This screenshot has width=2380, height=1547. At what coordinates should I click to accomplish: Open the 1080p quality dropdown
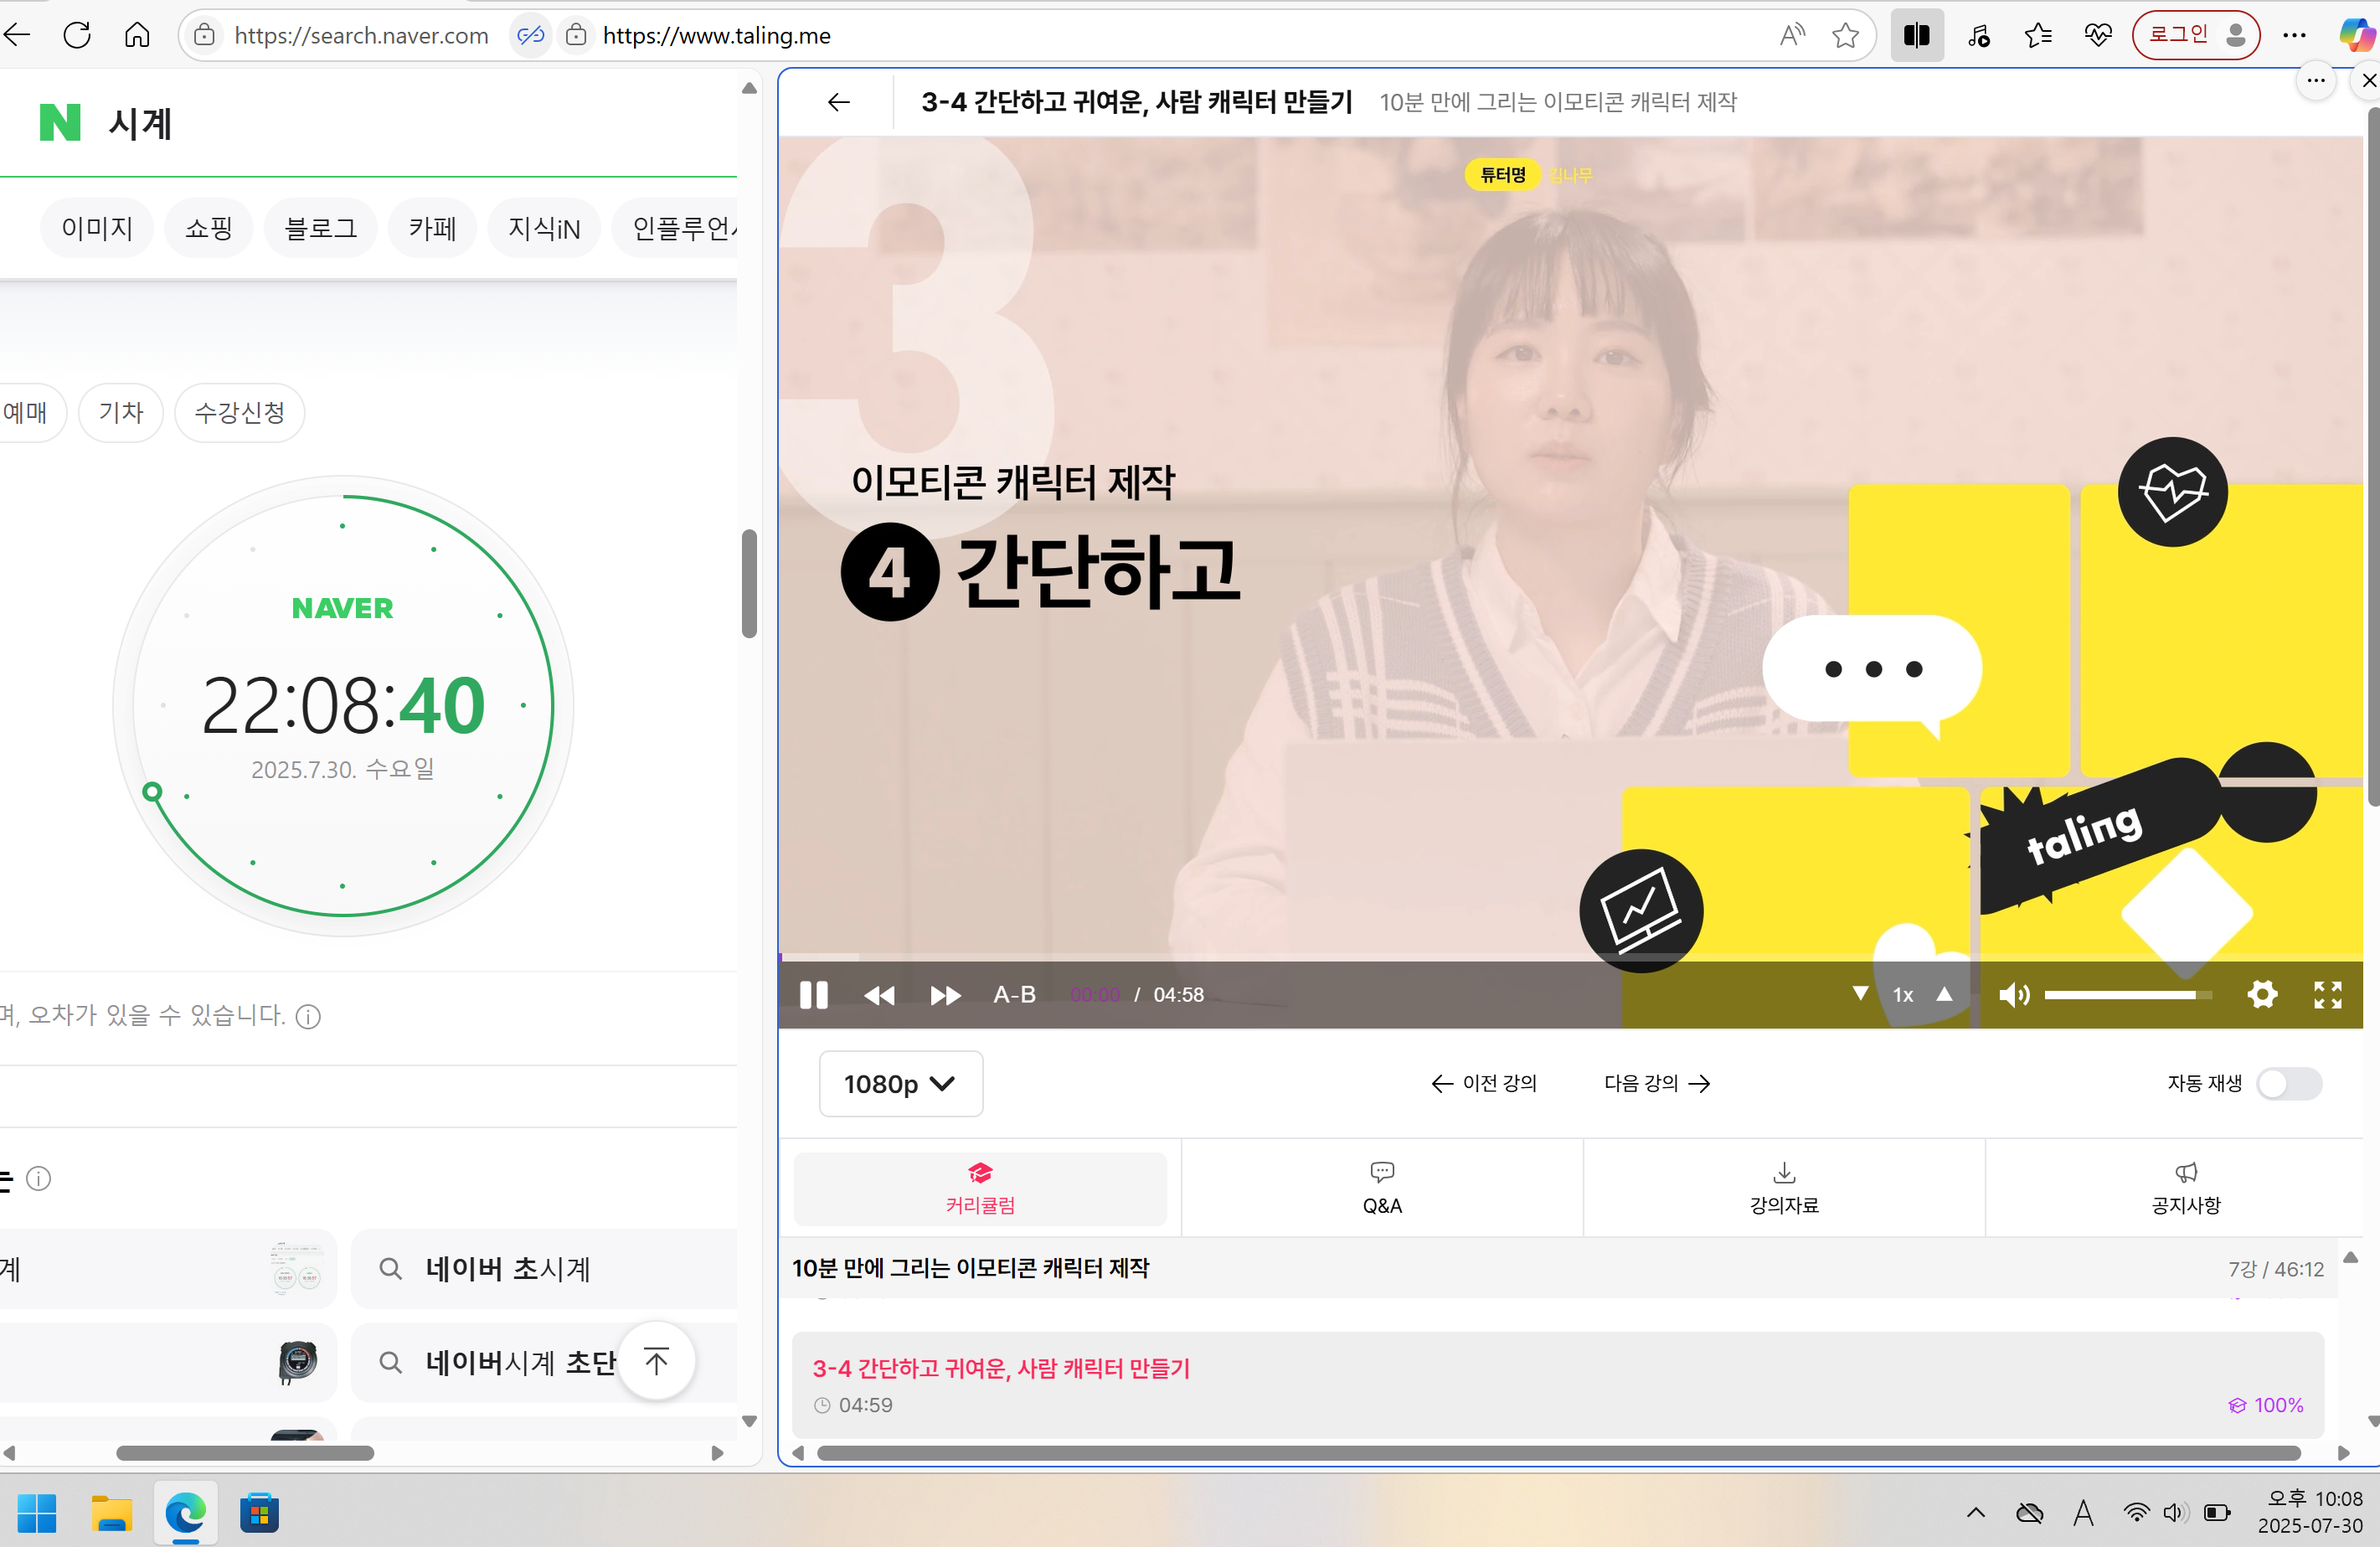point(900,1083)
